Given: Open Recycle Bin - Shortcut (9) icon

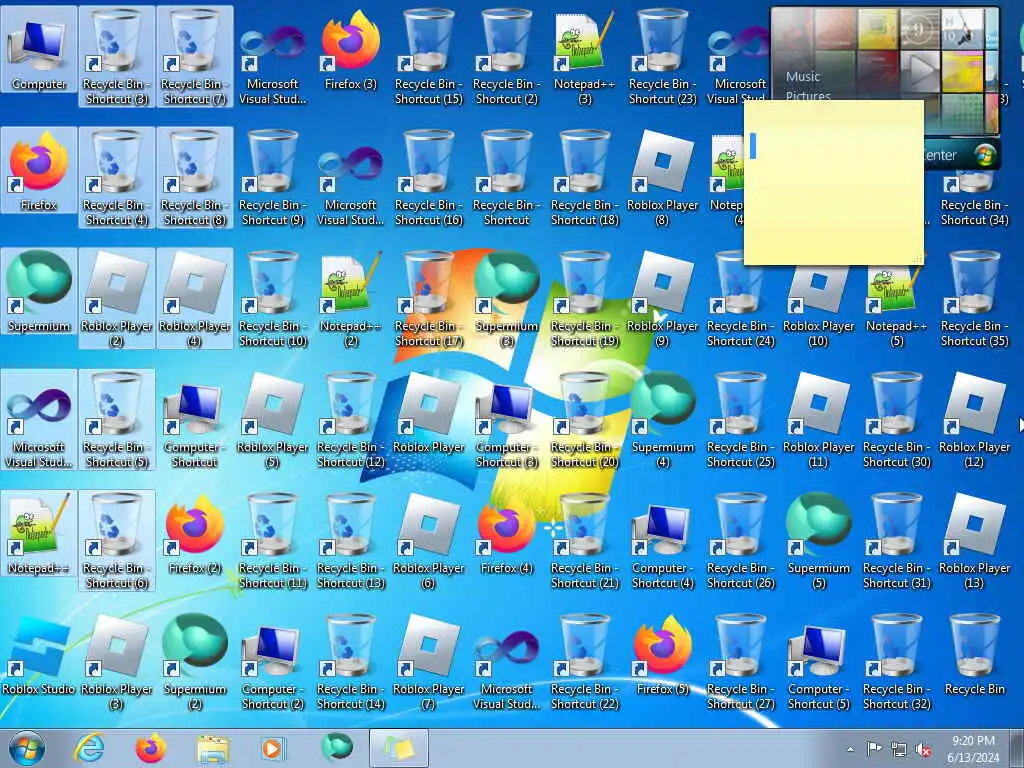Looking at the screenshot, I should tap(272, 178).
